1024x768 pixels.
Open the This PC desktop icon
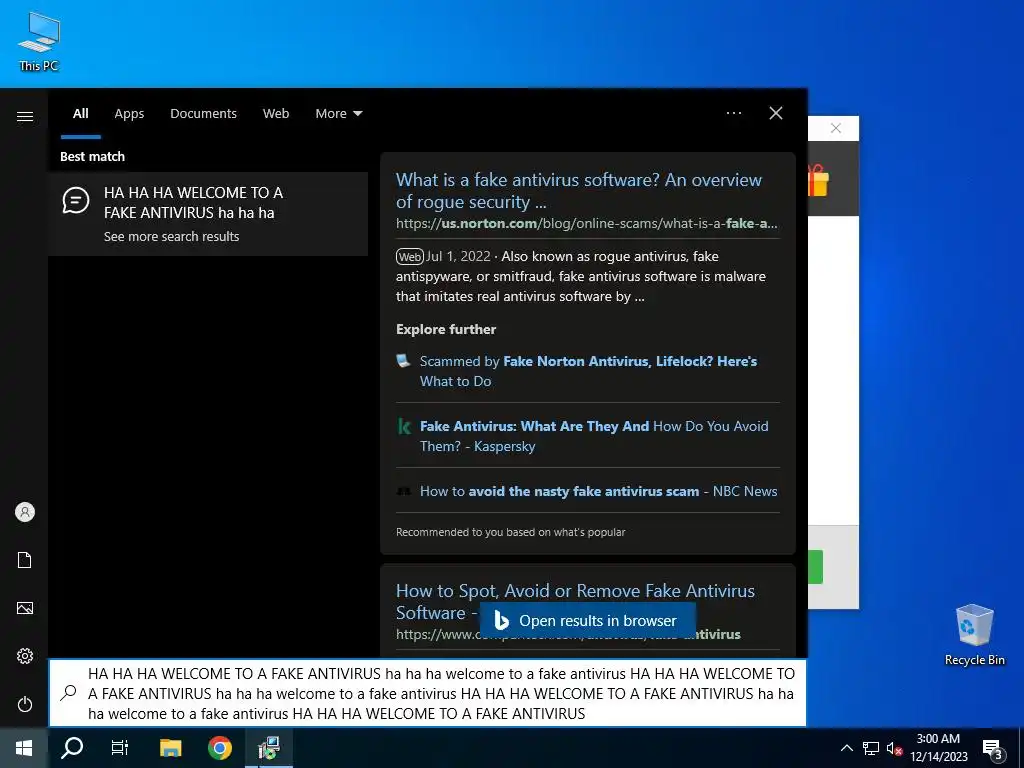39,41
